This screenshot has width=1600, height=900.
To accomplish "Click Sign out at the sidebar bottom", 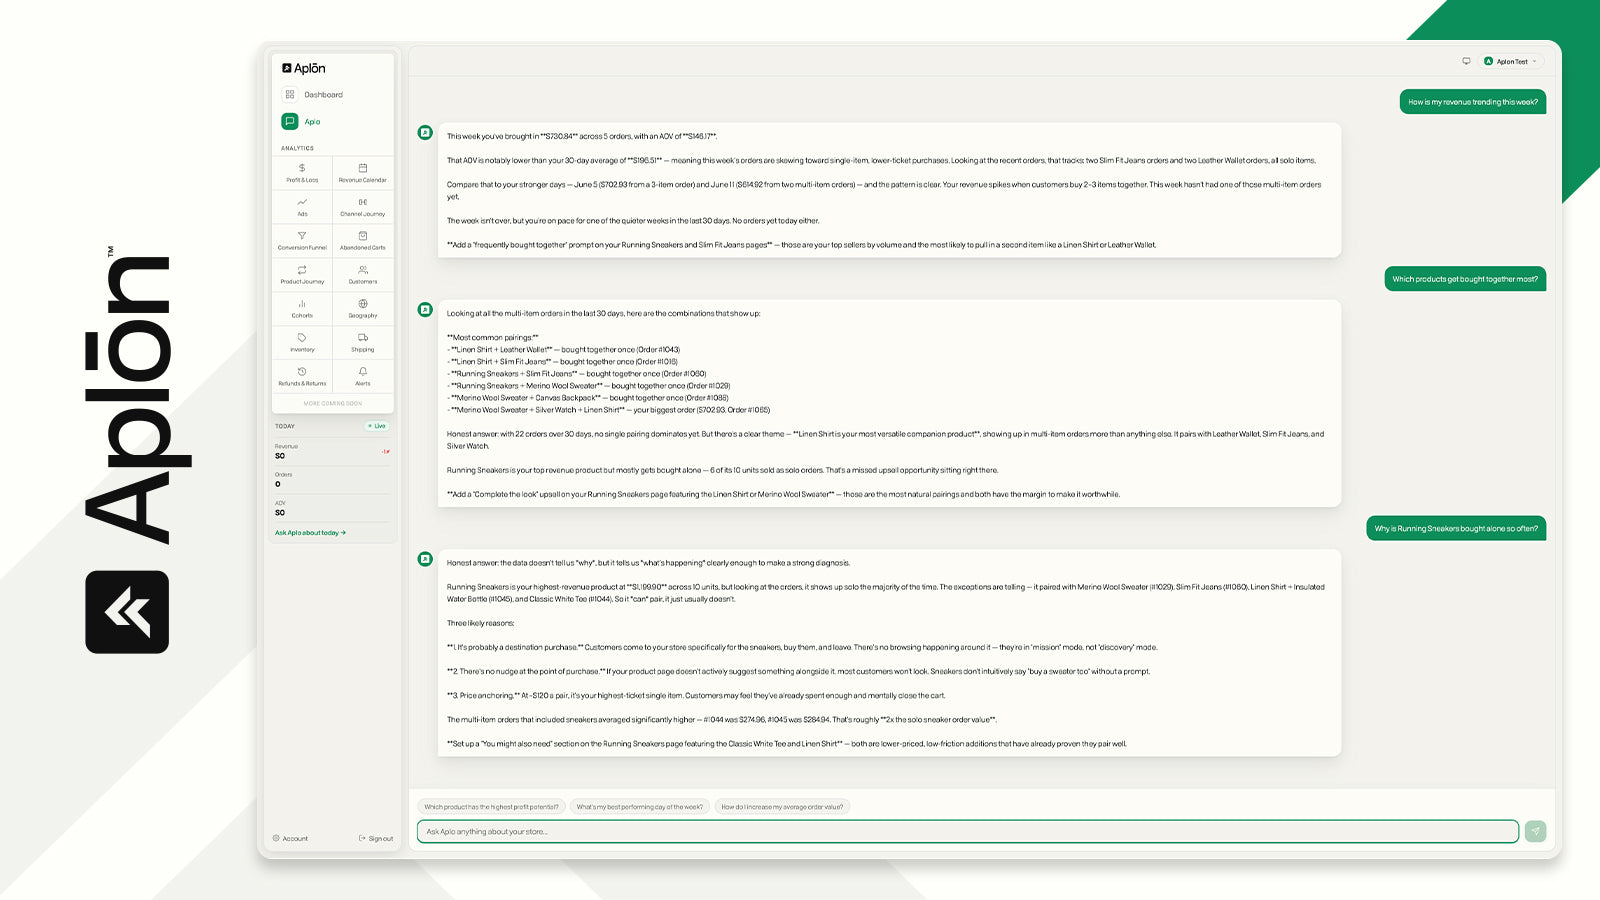I will [x=376, y=838].
